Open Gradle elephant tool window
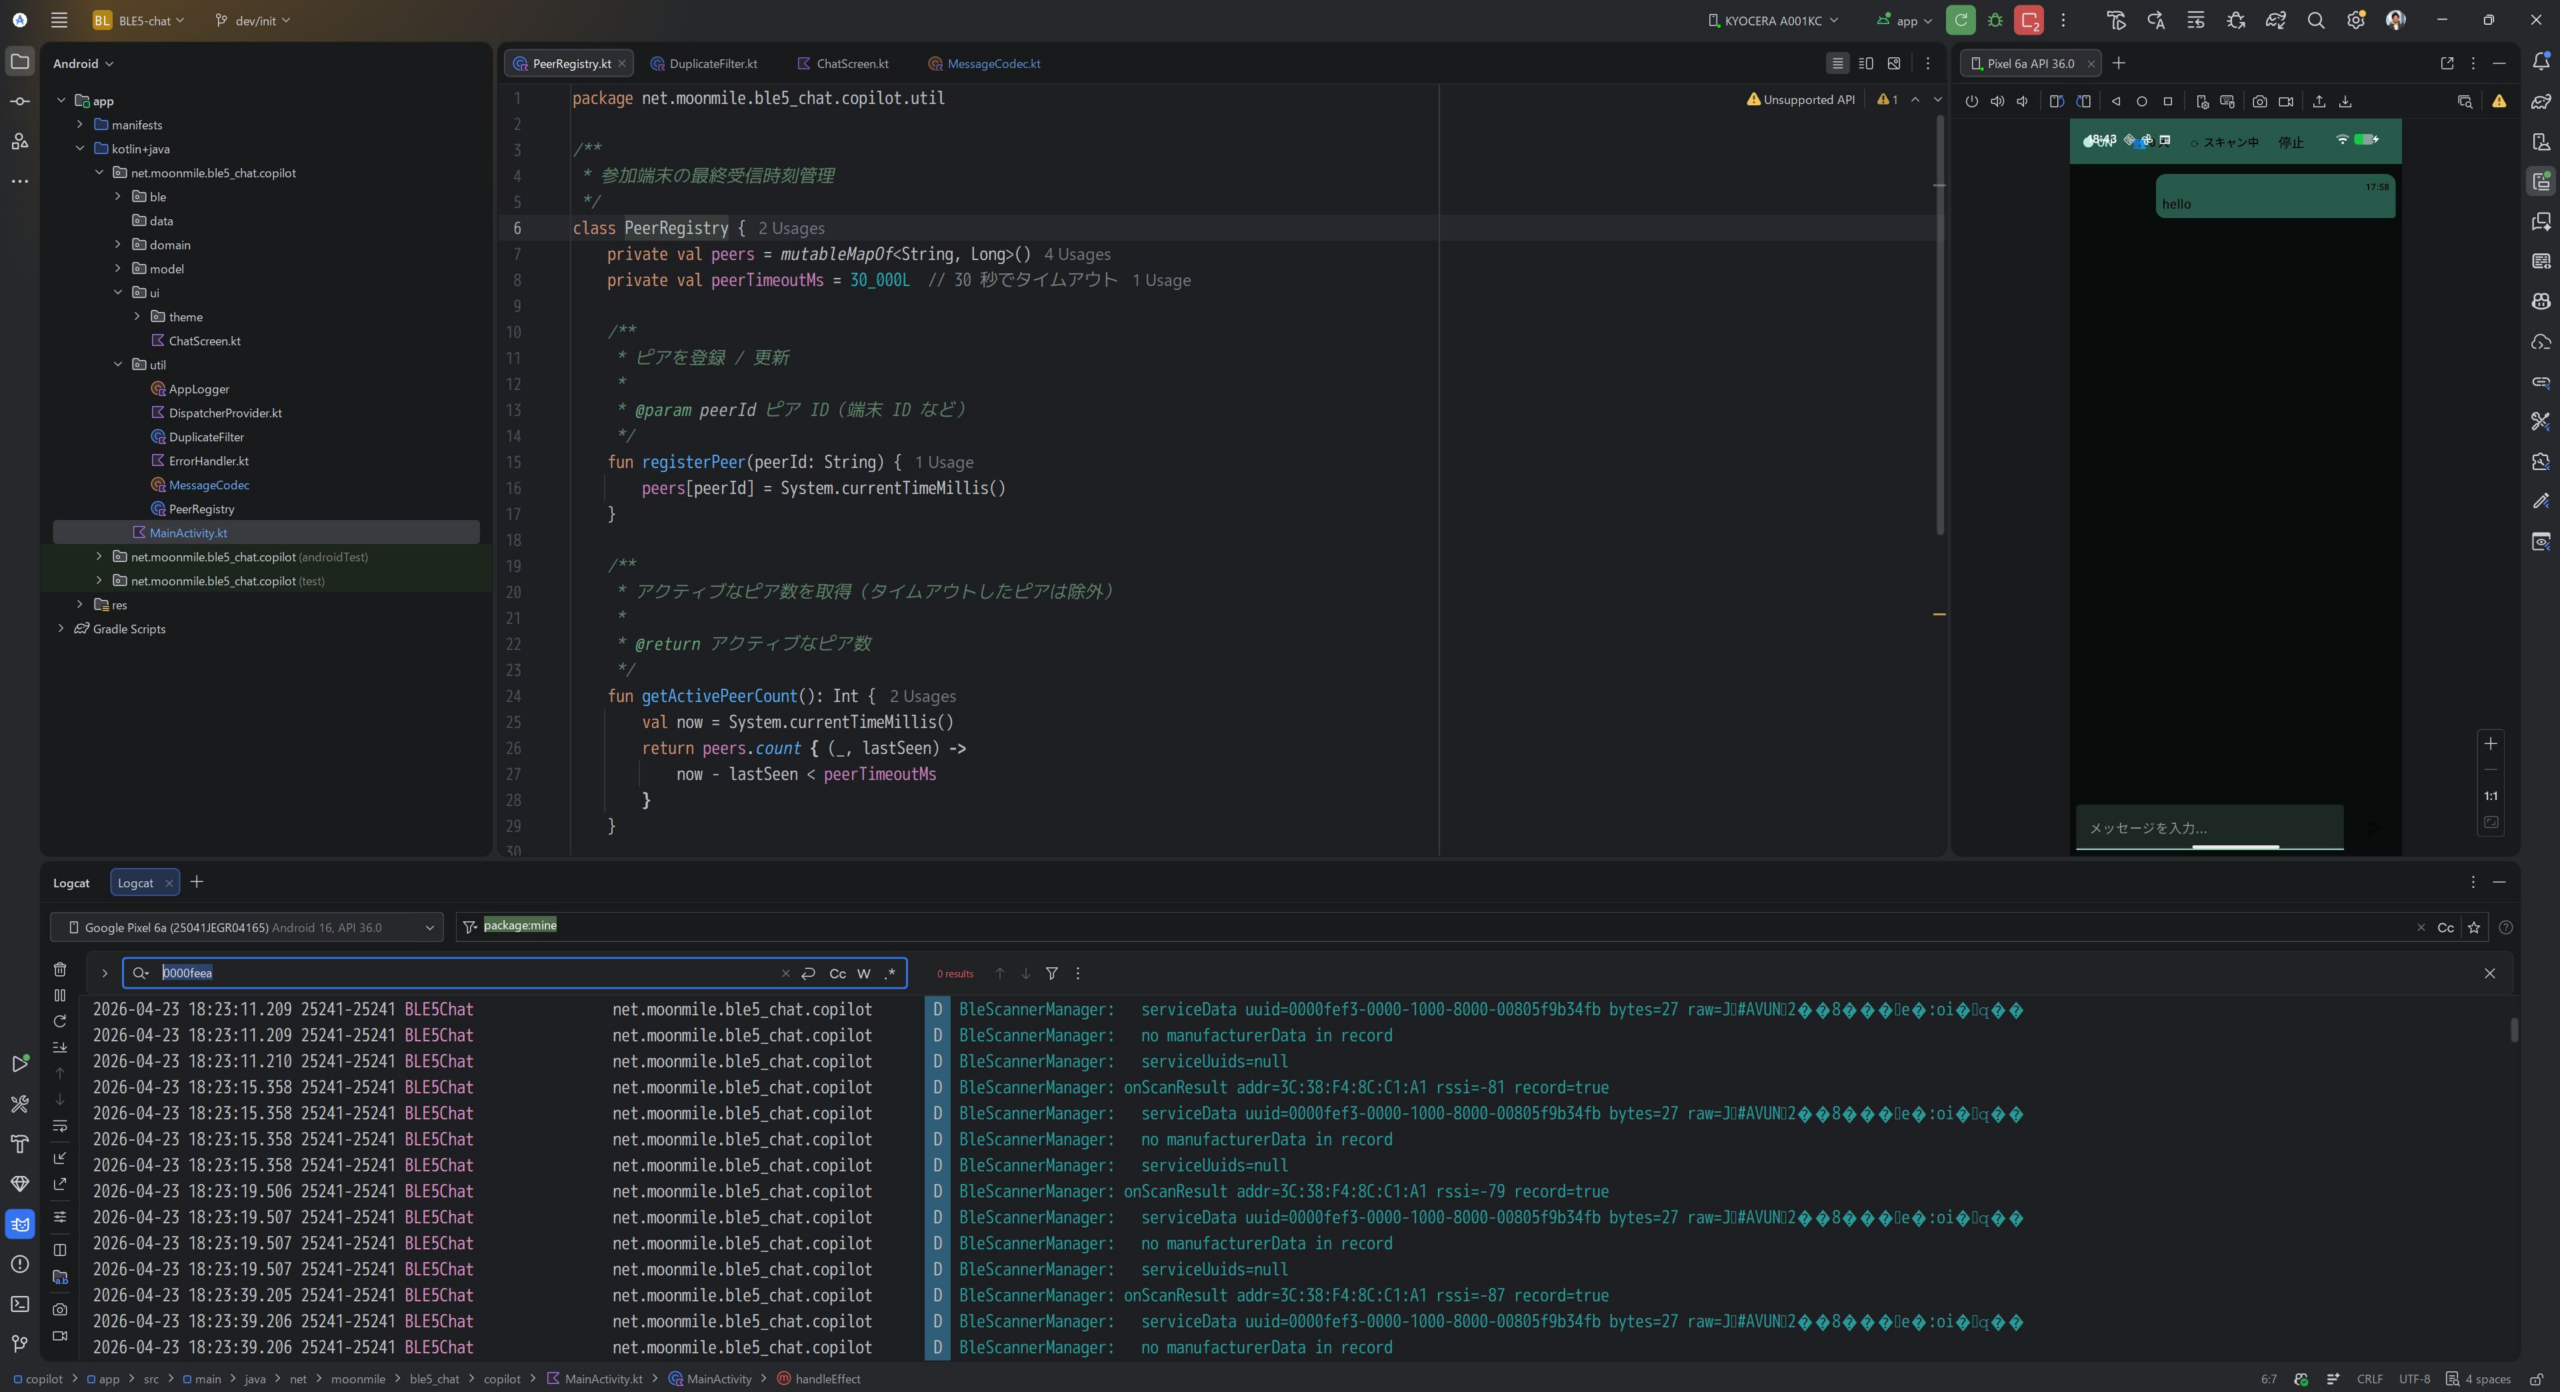2560x1392 pixels. [2541, 101]
